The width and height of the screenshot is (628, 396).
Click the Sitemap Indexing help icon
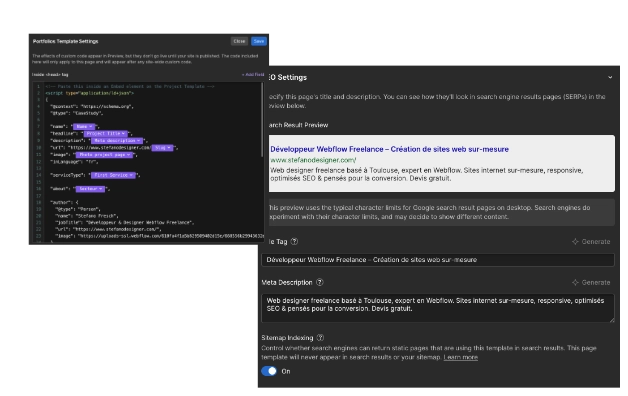click(x=320, y=338)
